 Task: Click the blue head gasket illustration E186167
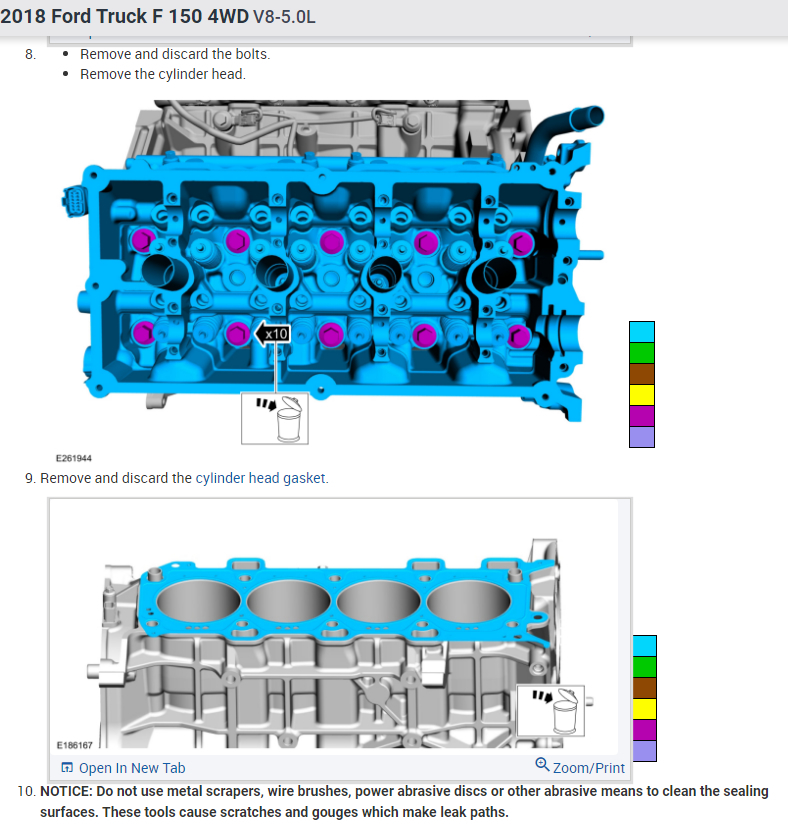pyautogui.click(x=340, y=600)
